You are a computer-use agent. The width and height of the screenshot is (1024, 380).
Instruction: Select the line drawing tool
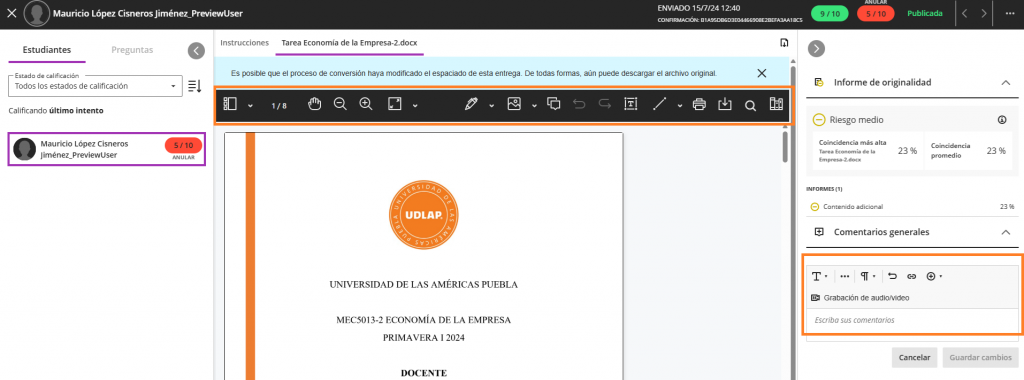659,104
